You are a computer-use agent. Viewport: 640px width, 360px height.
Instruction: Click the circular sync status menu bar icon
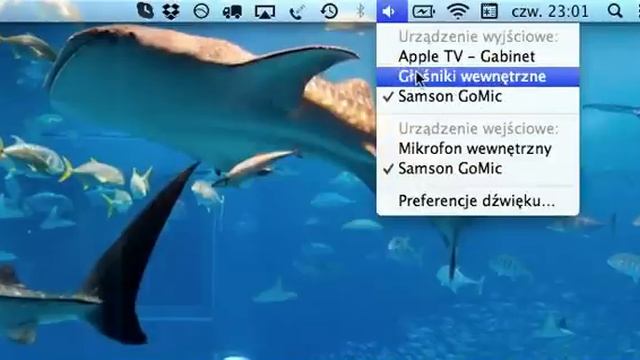[x=201, y=11]
